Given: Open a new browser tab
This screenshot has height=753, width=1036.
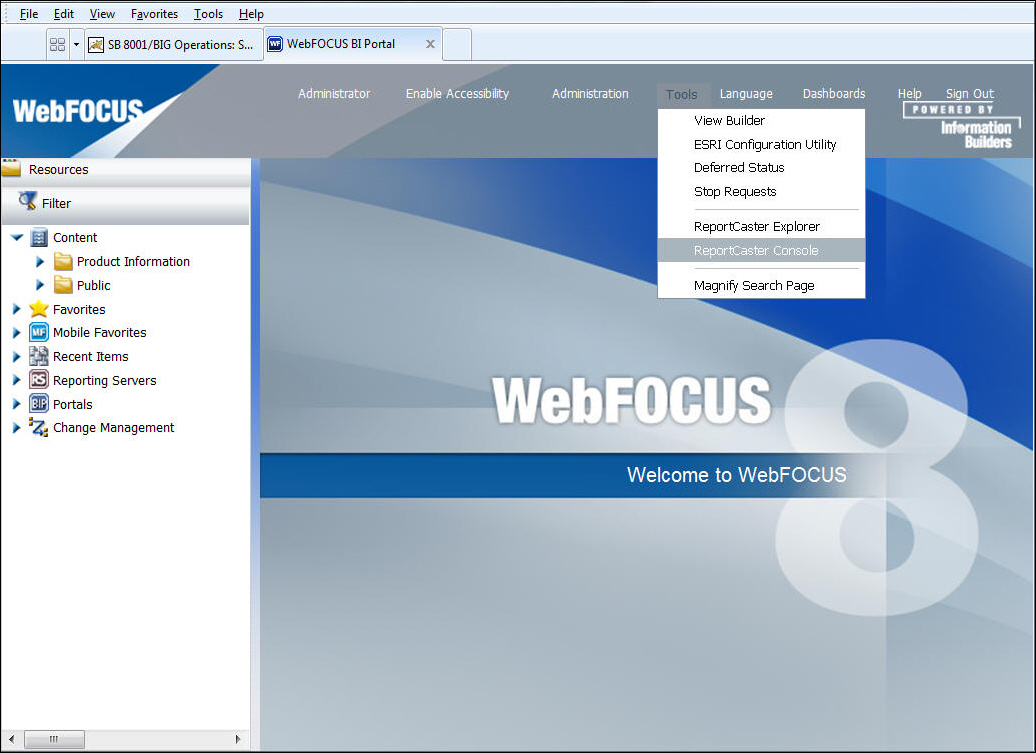Looking at the screenshot, I should click(457, 45).
